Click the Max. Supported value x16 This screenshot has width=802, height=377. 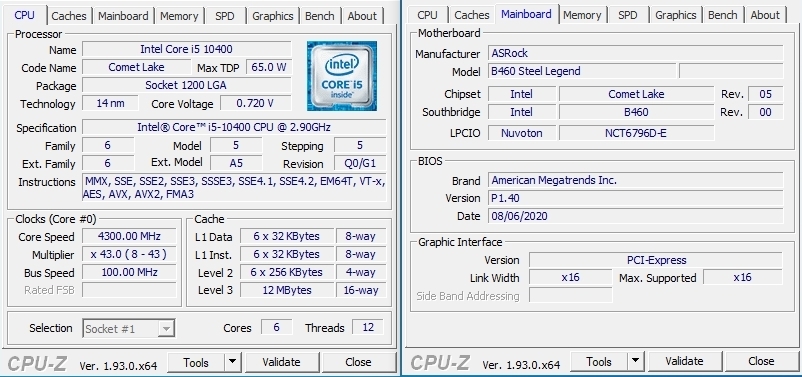[743, 277]
